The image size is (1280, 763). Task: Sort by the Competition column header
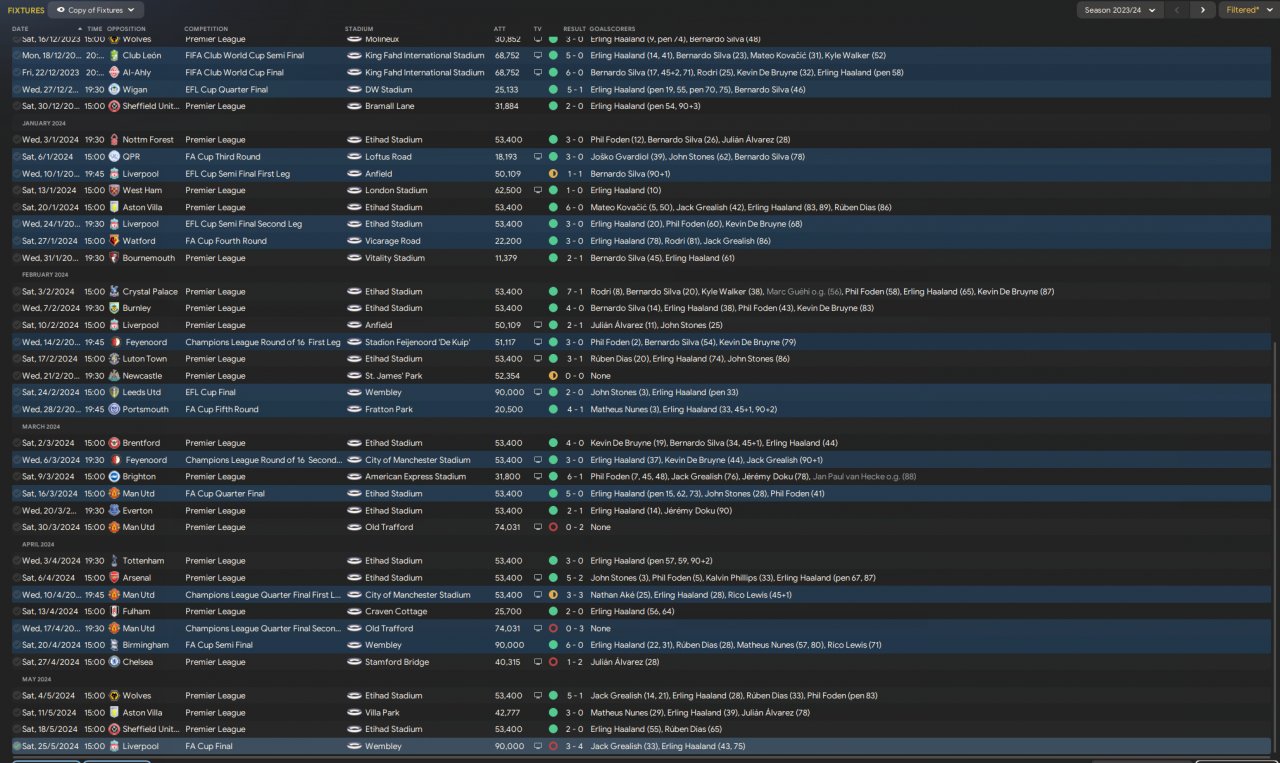pos(206,29)
